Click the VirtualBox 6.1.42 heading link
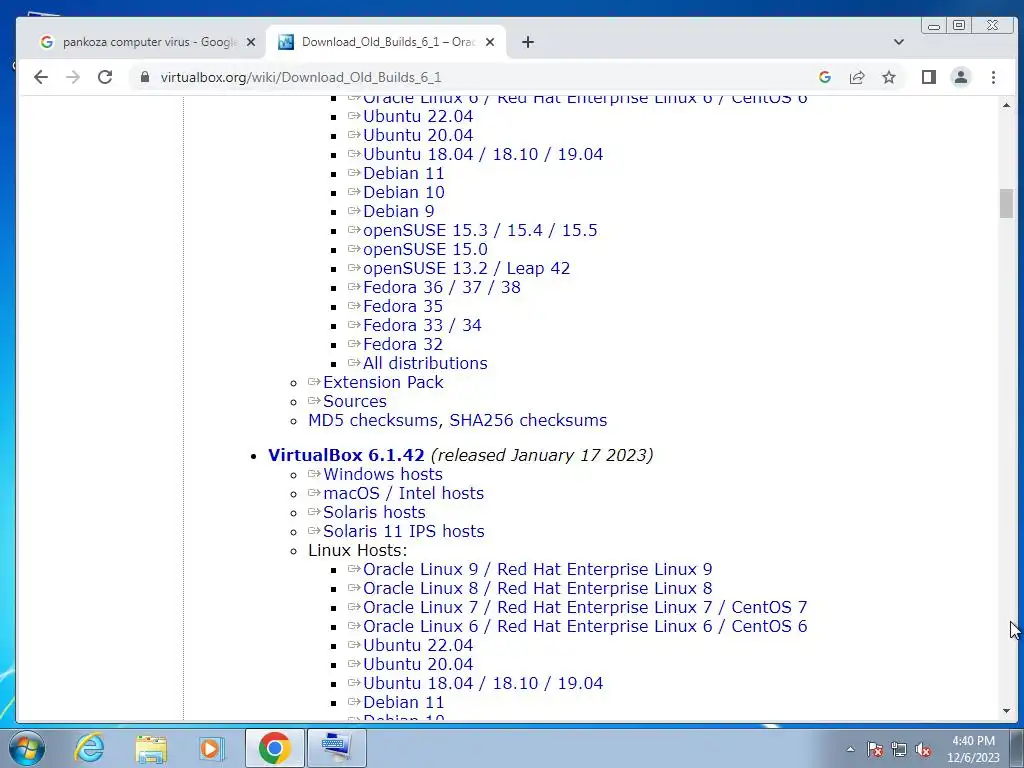The width and height of the screenshot is (1024, 768). [346, 455]
